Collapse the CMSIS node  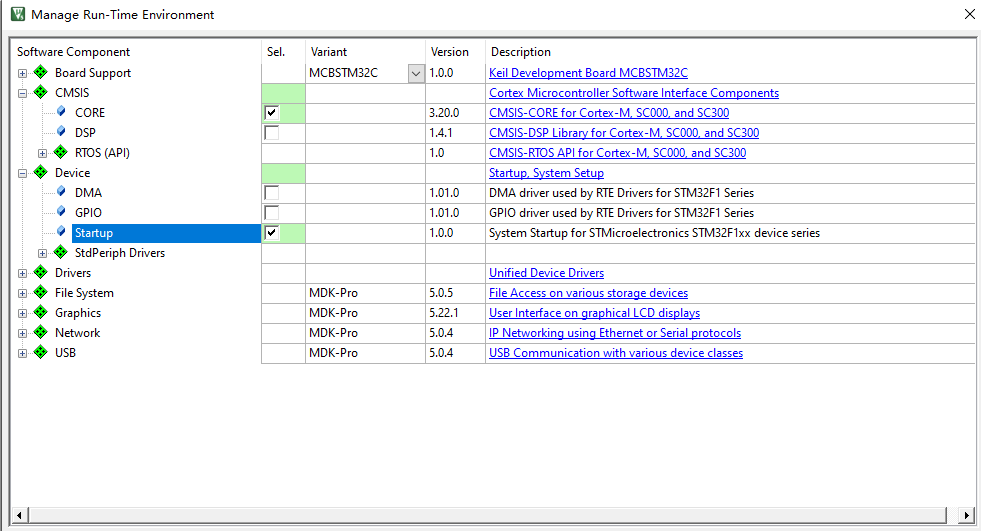click(23, 93)
